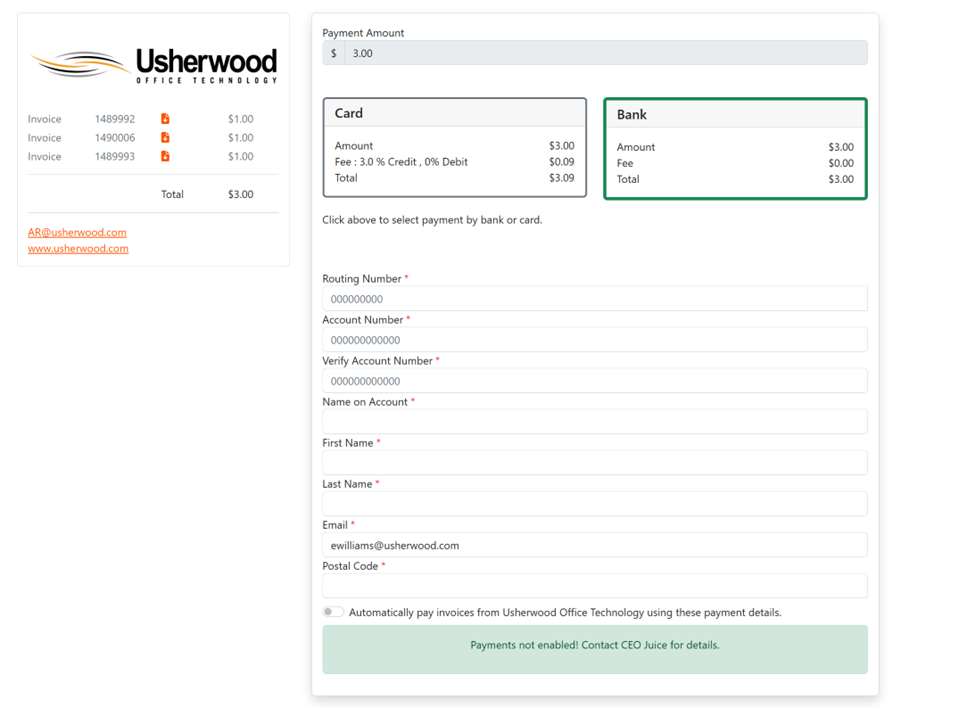Screen dimensions: 975x708
Task: Click the Payment Amount field
Action: coord(604,53)
